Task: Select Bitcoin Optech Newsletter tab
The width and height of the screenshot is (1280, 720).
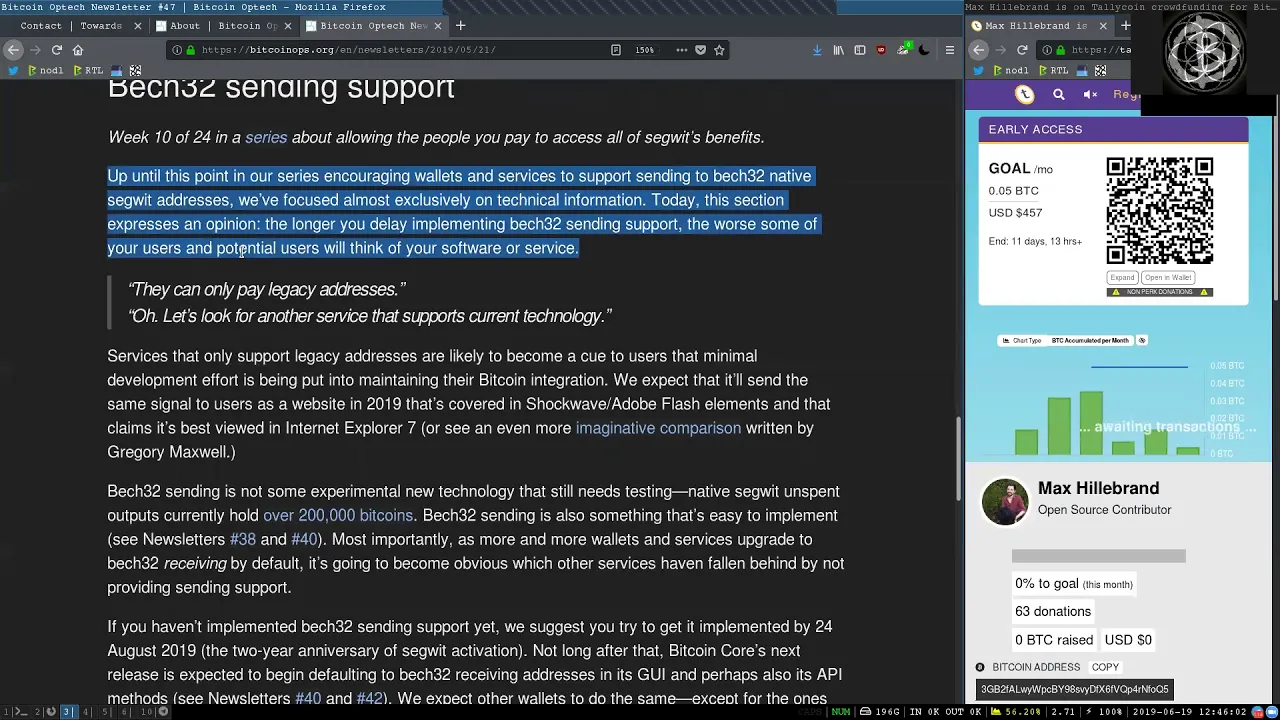Action: click(374, 26)
